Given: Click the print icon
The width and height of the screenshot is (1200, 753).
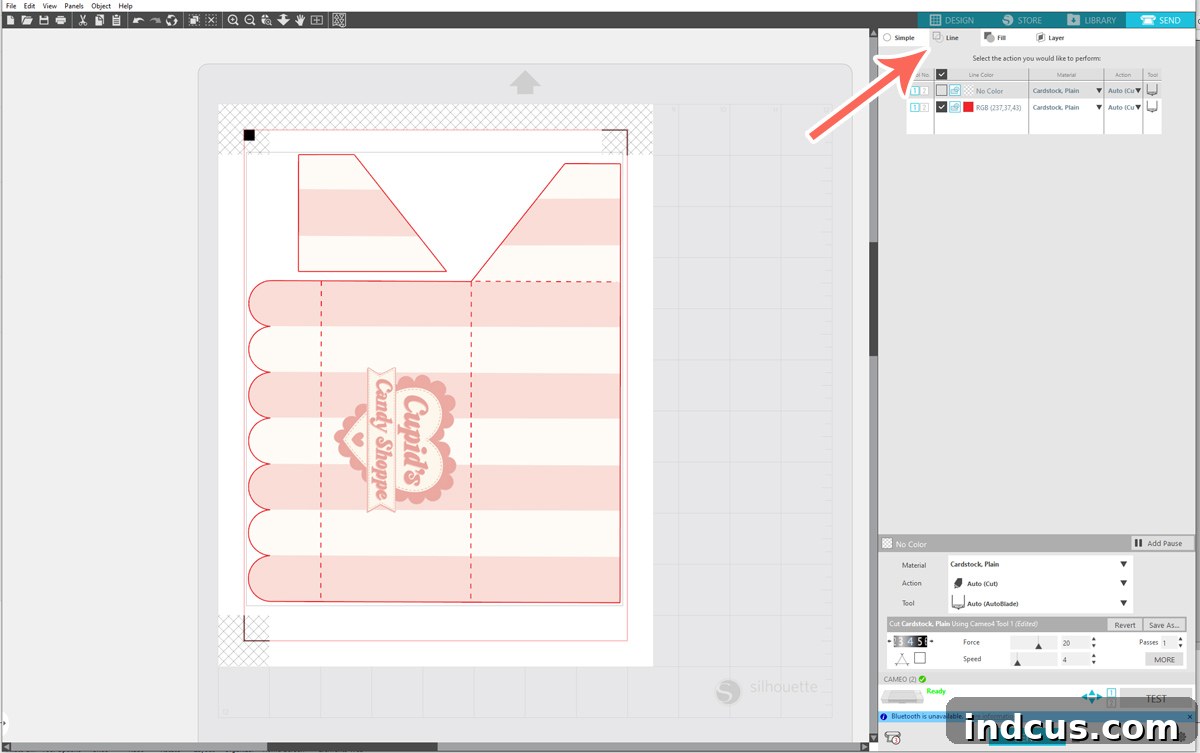Looking at the screenshot, I should pos(61,20).
